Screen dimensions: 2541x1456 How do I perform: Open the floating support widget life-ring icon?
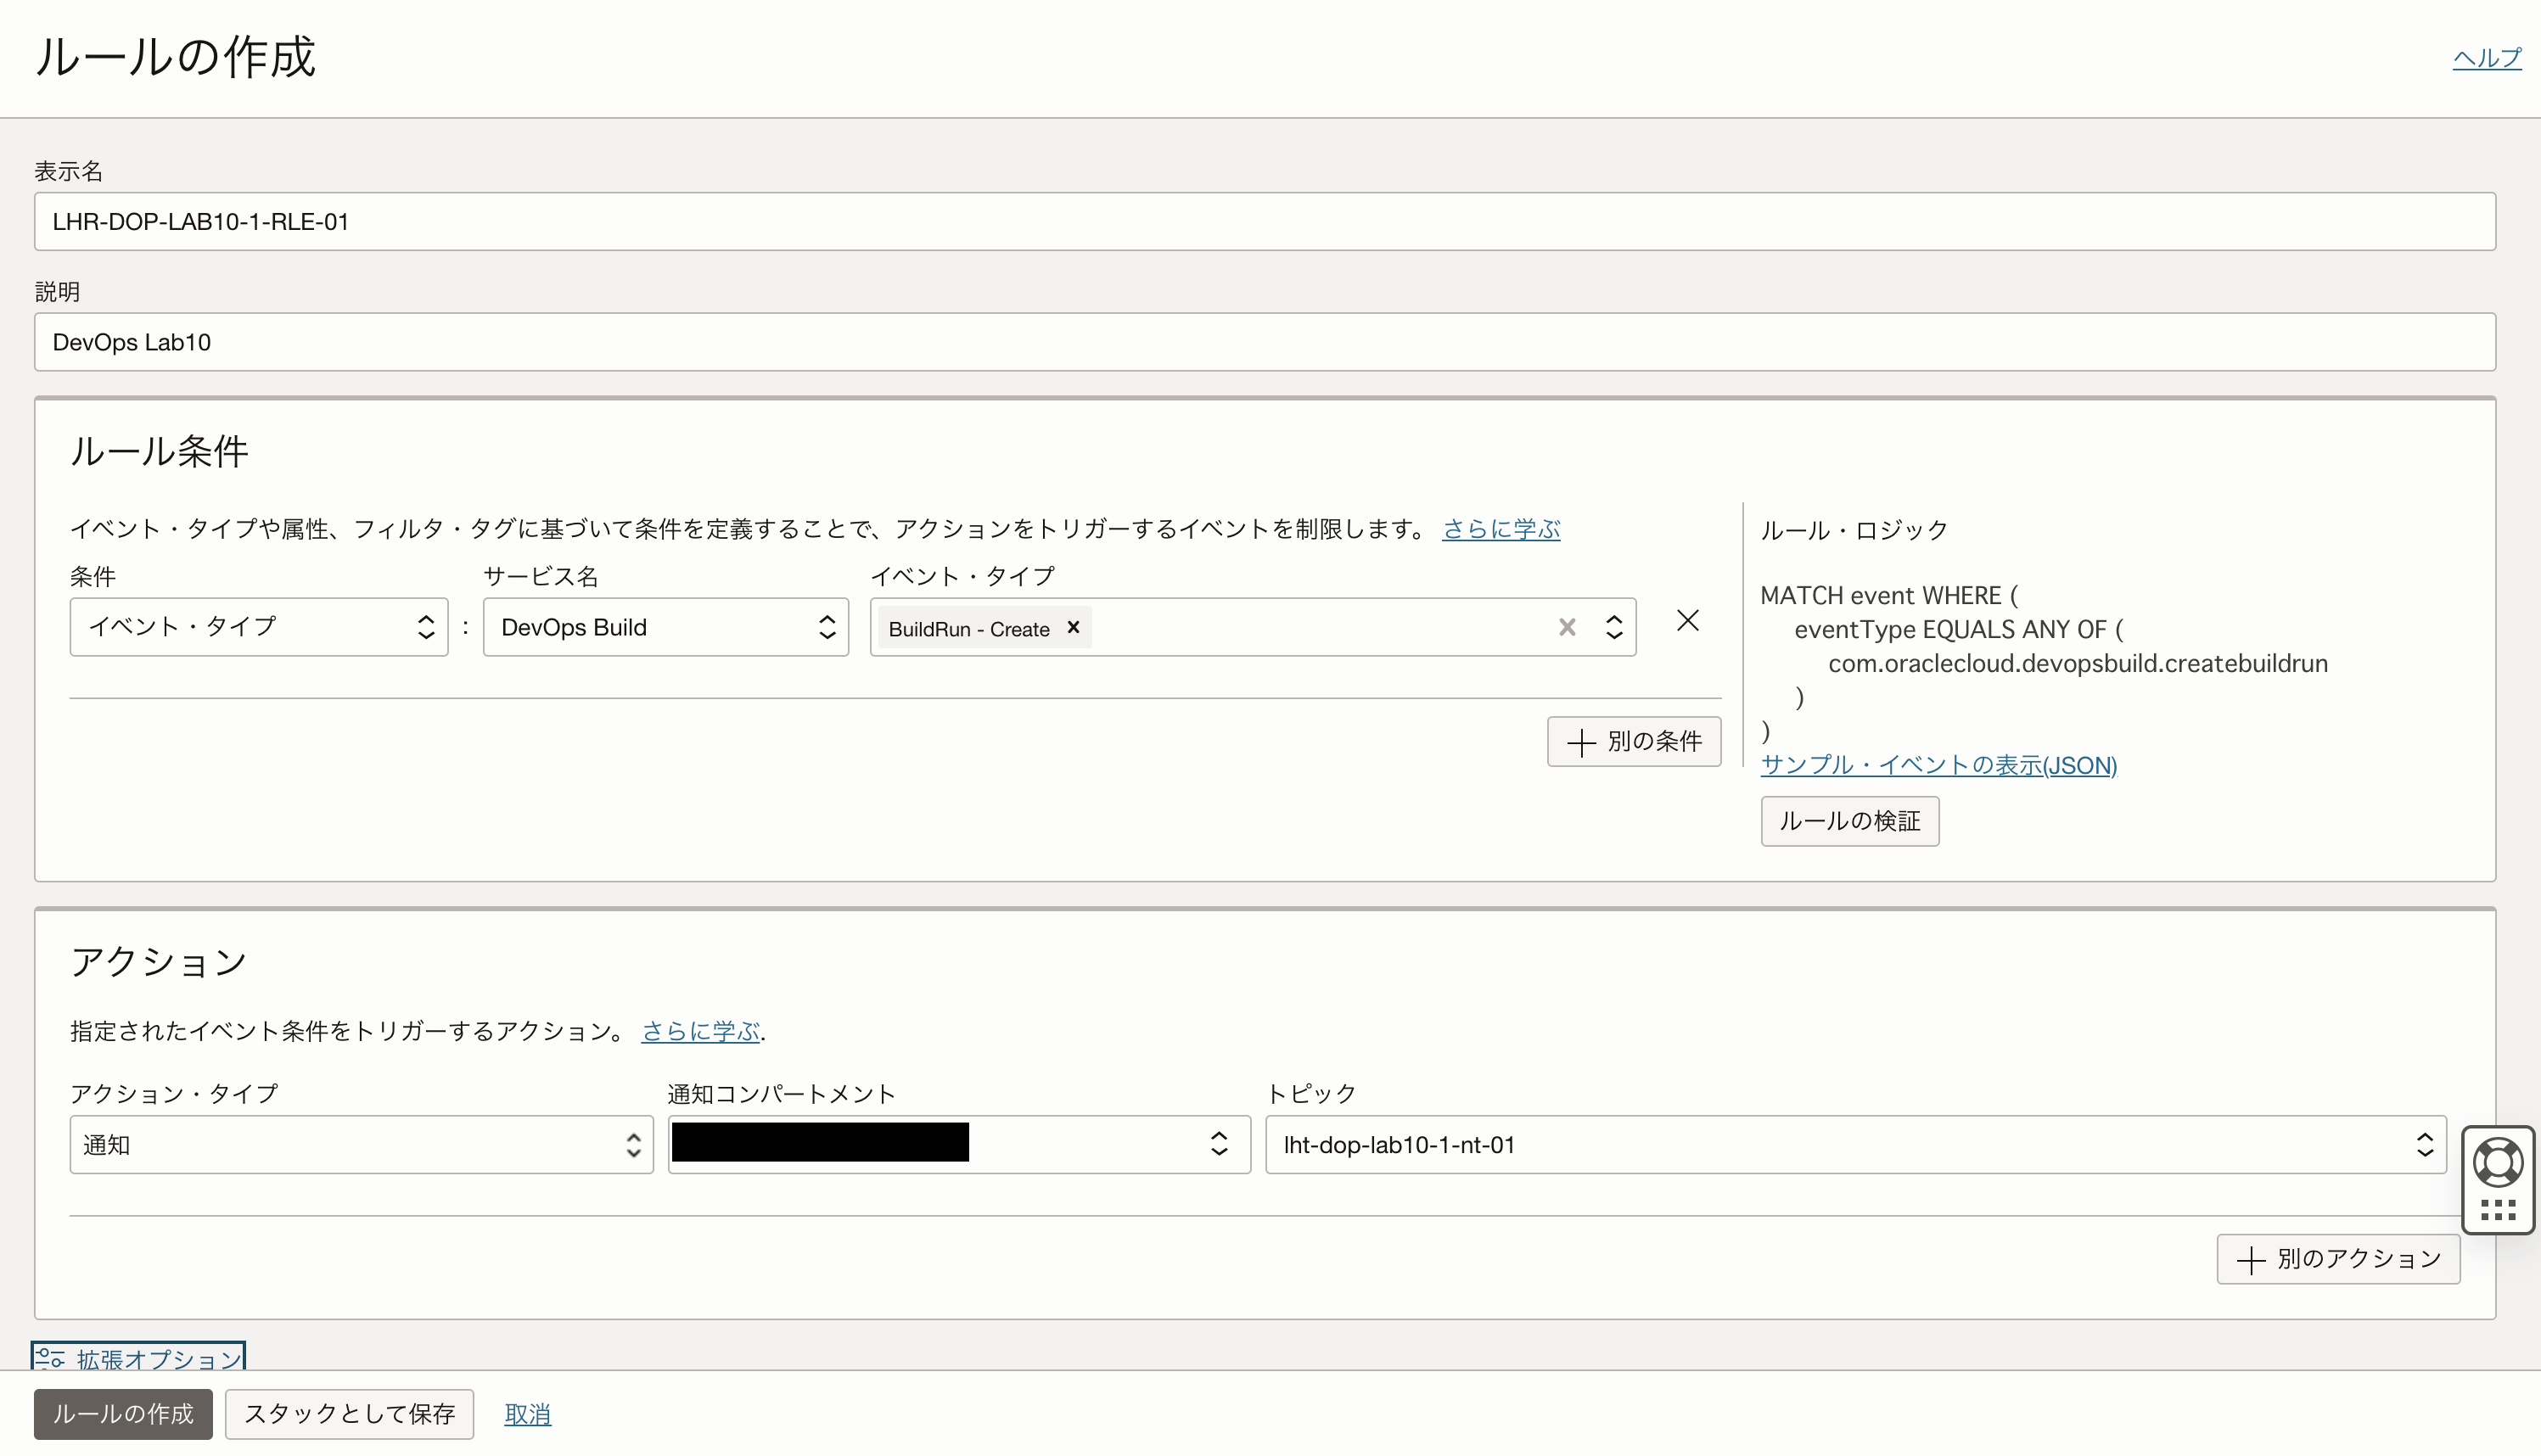[2498, 1160]
